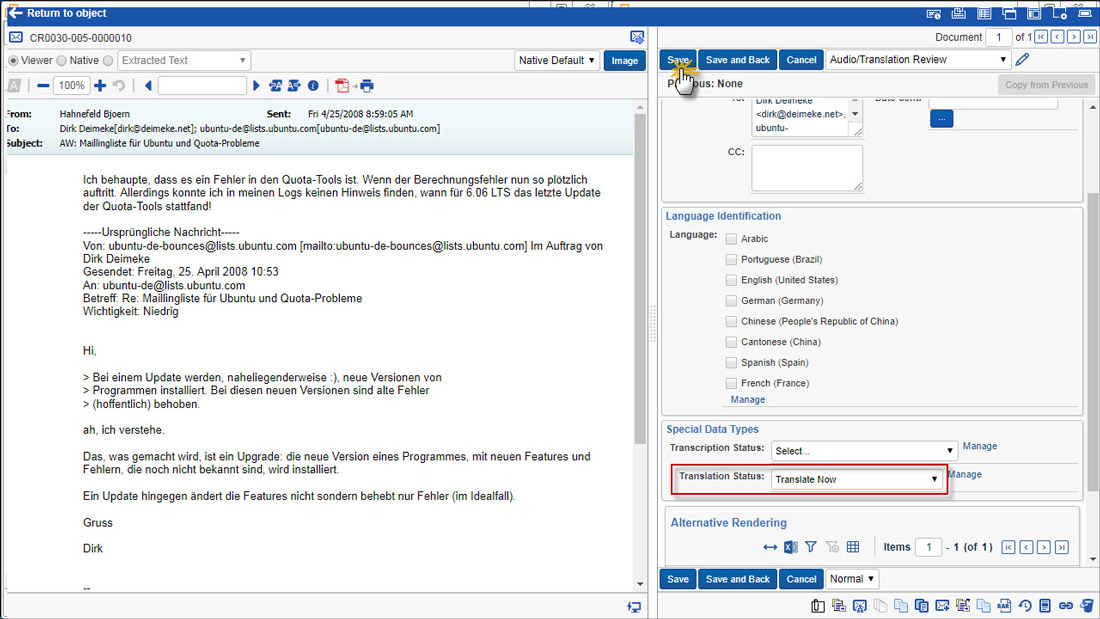Select the Native radio button
The width and height of the screenshot is (1100, 619).
tap(62, 61)
